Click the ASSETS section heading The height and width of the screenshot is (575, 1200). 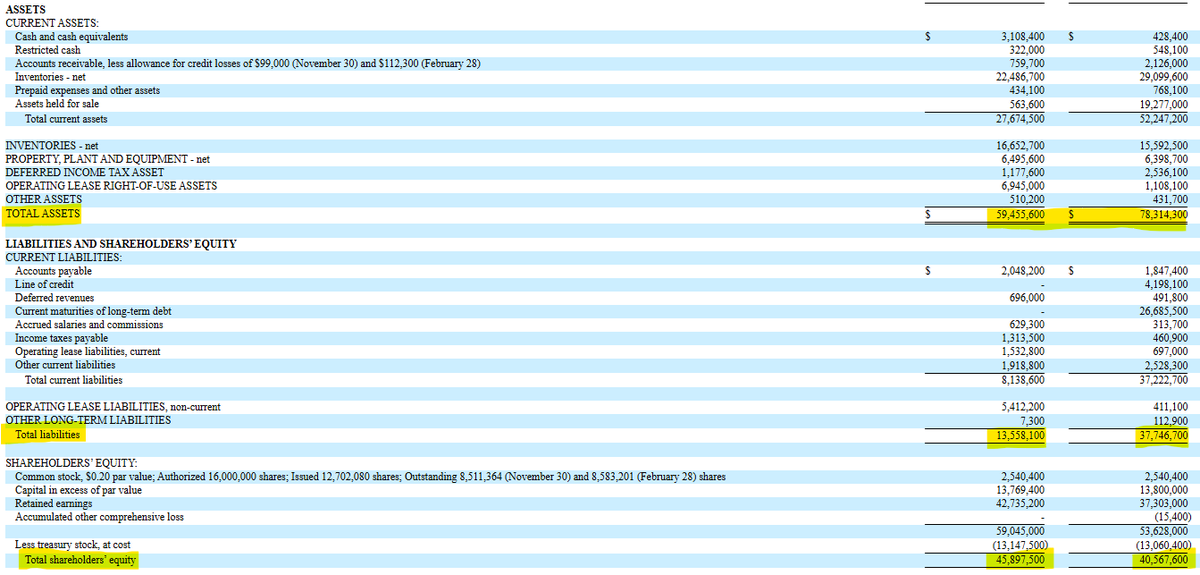26,10
